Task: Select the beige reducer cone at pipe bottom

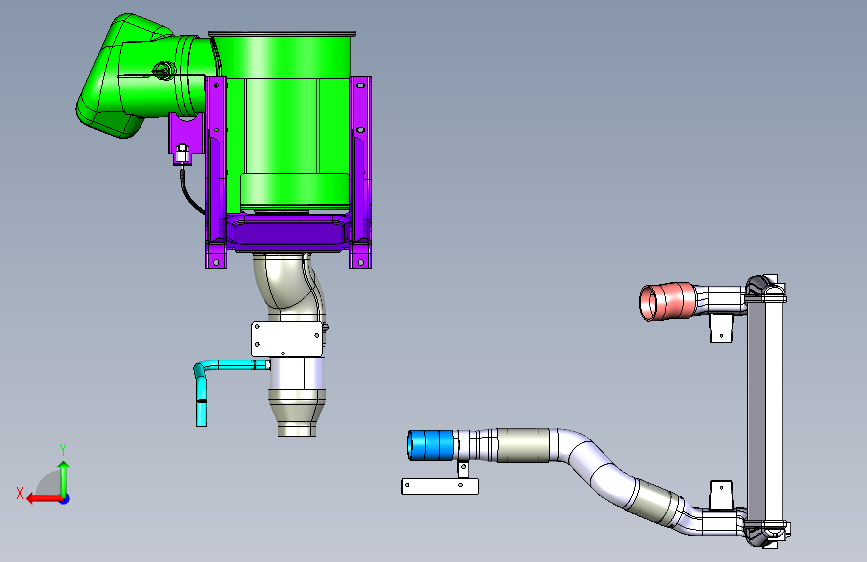Action: tap(297, 414)
